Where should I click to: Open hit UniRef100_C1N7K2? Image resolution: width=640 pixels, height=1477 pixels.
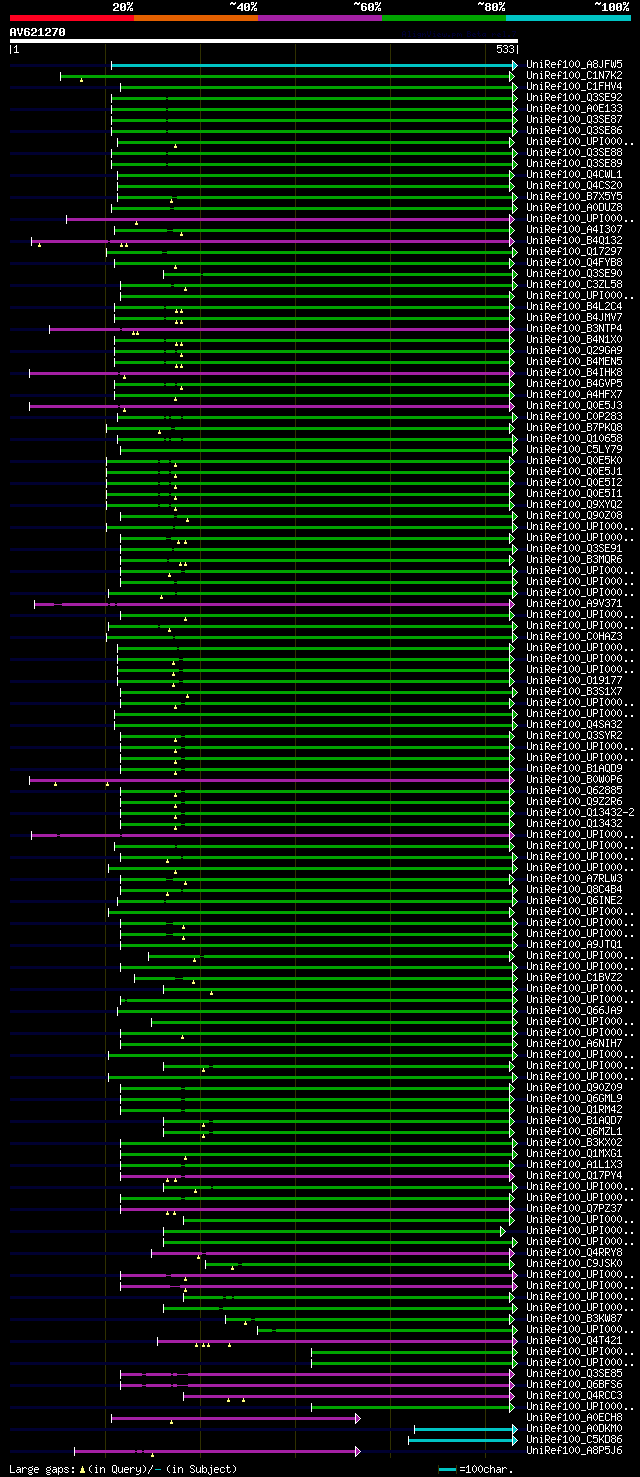tap(574, 75)
